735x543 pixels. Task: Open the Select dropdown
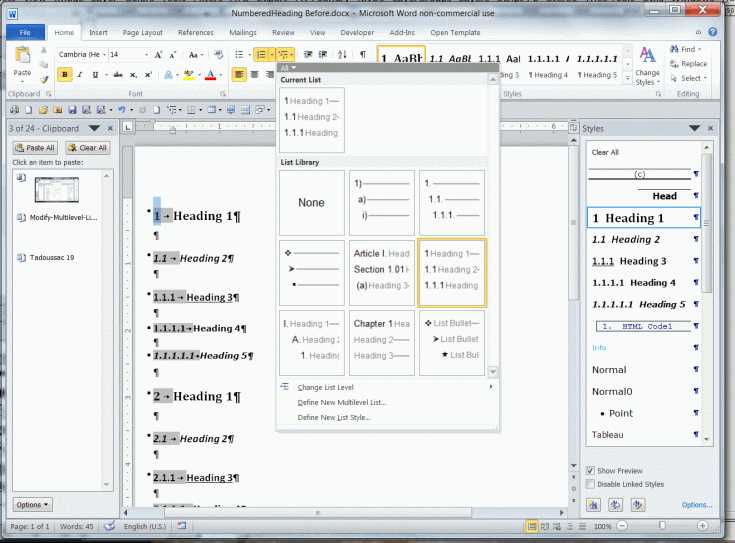[689, 78]
